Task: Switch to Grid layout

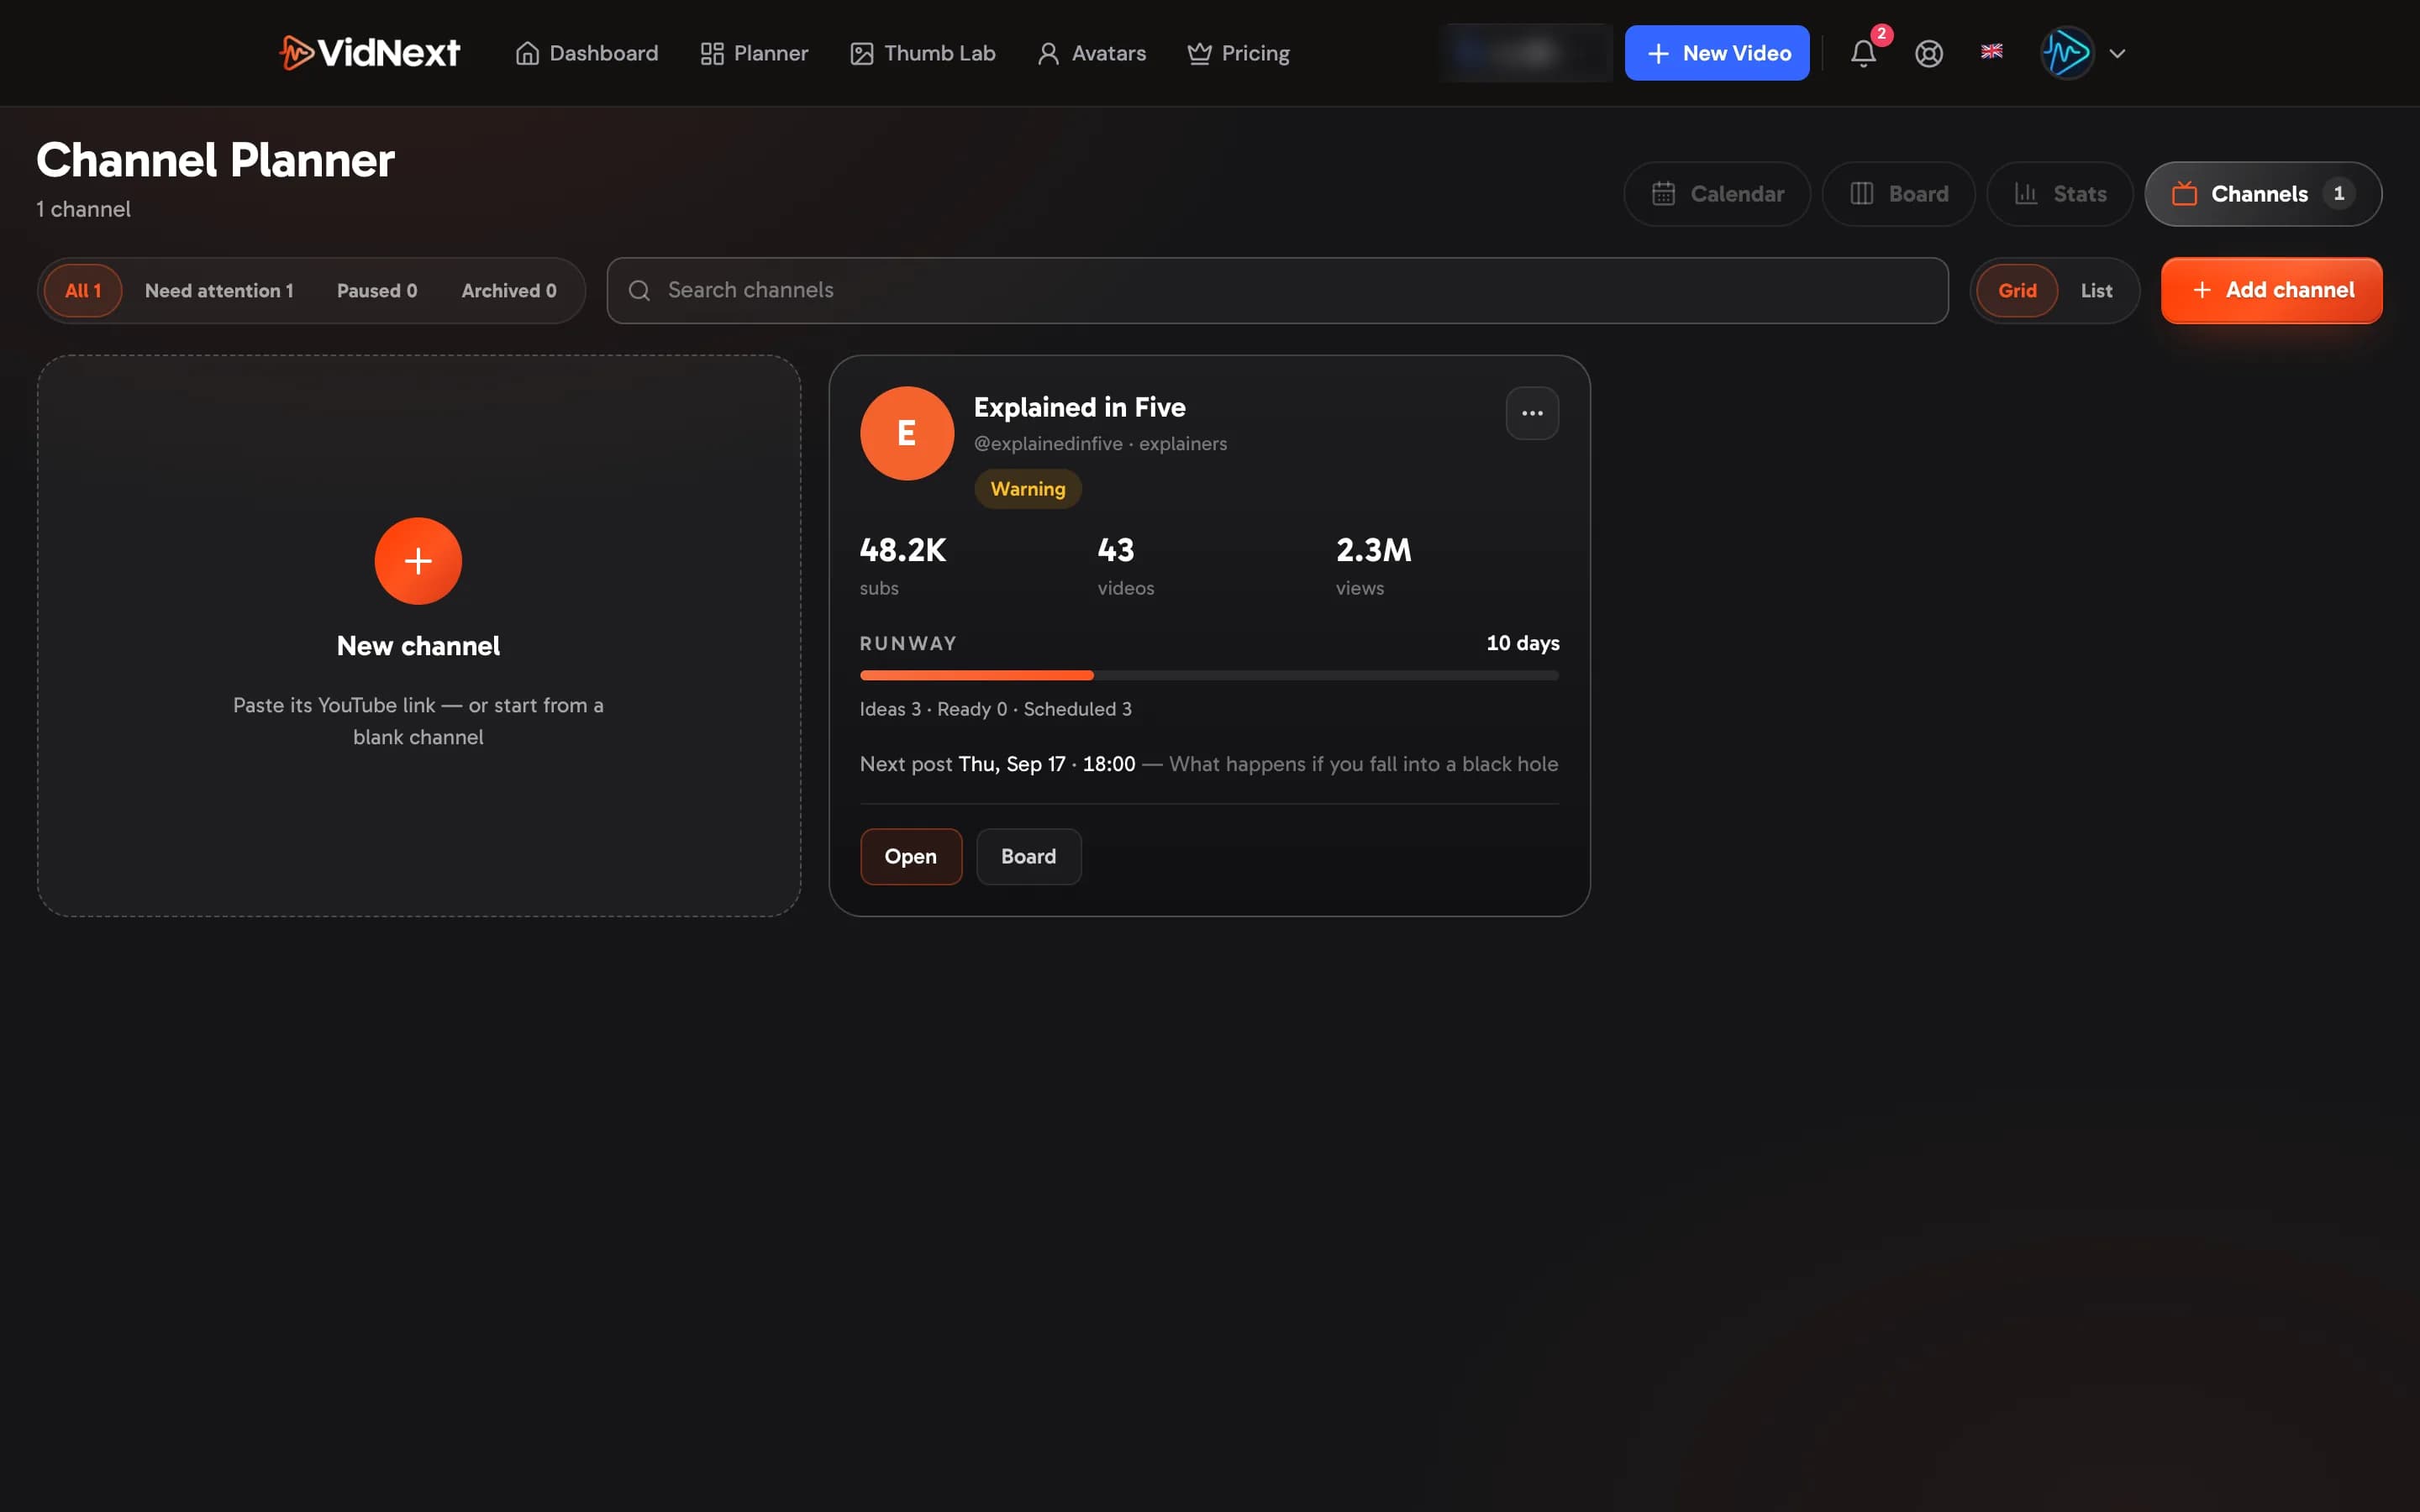Action: click(2017, 291)
